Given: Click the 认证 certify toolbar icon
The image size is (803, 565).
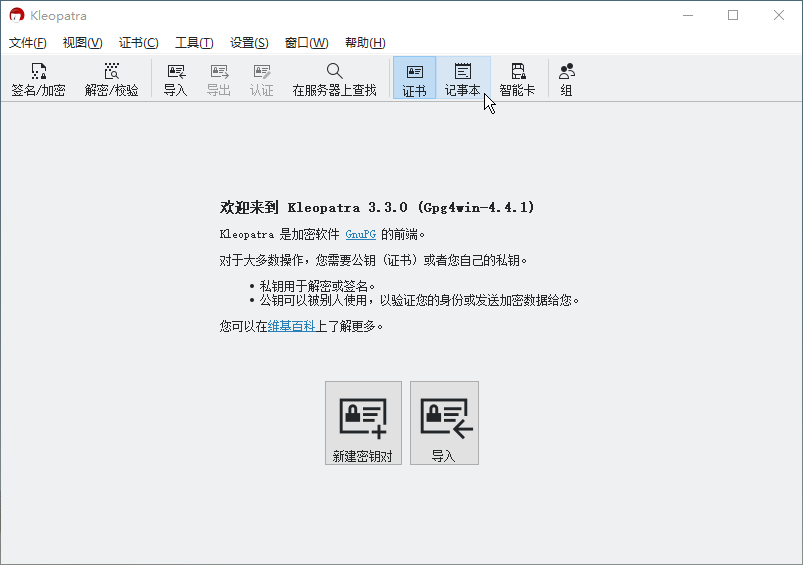Looking at the screenshot, I should point(262,79).
